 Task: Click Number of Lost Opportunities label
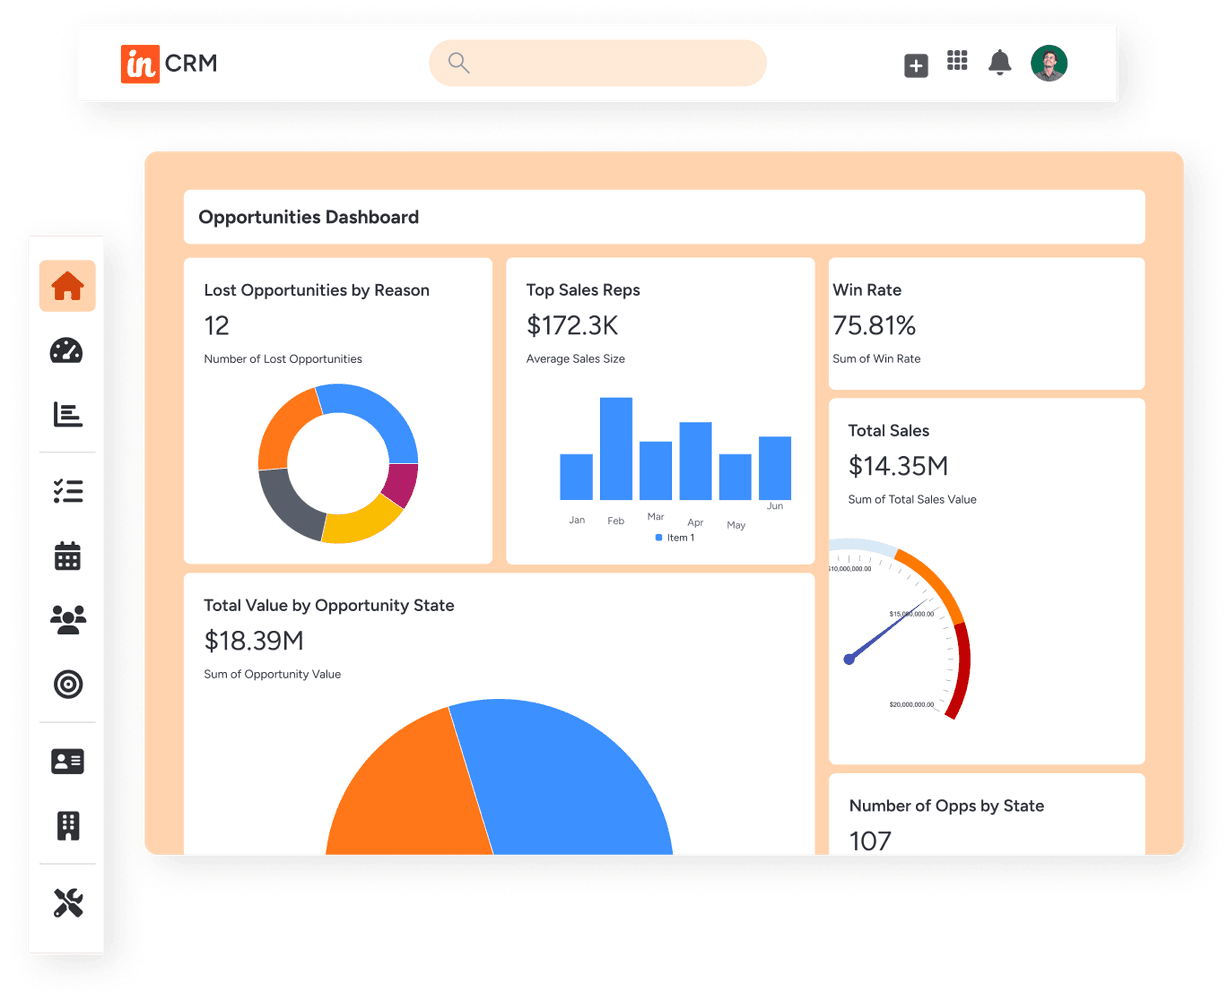(x=283, y=358)
